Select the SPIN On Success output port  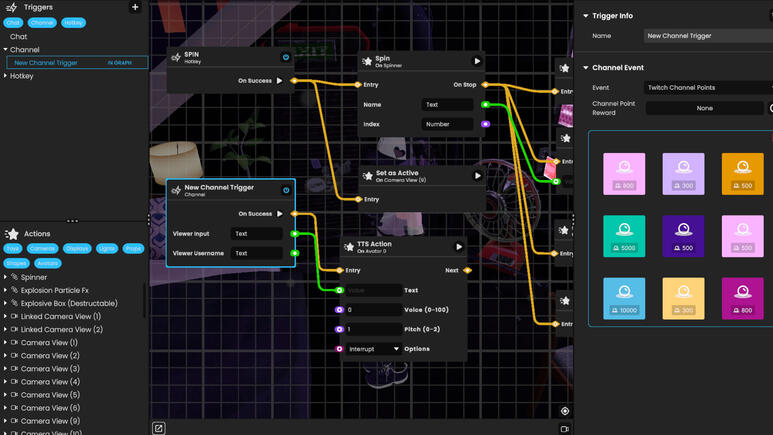[x=294, y=80]
